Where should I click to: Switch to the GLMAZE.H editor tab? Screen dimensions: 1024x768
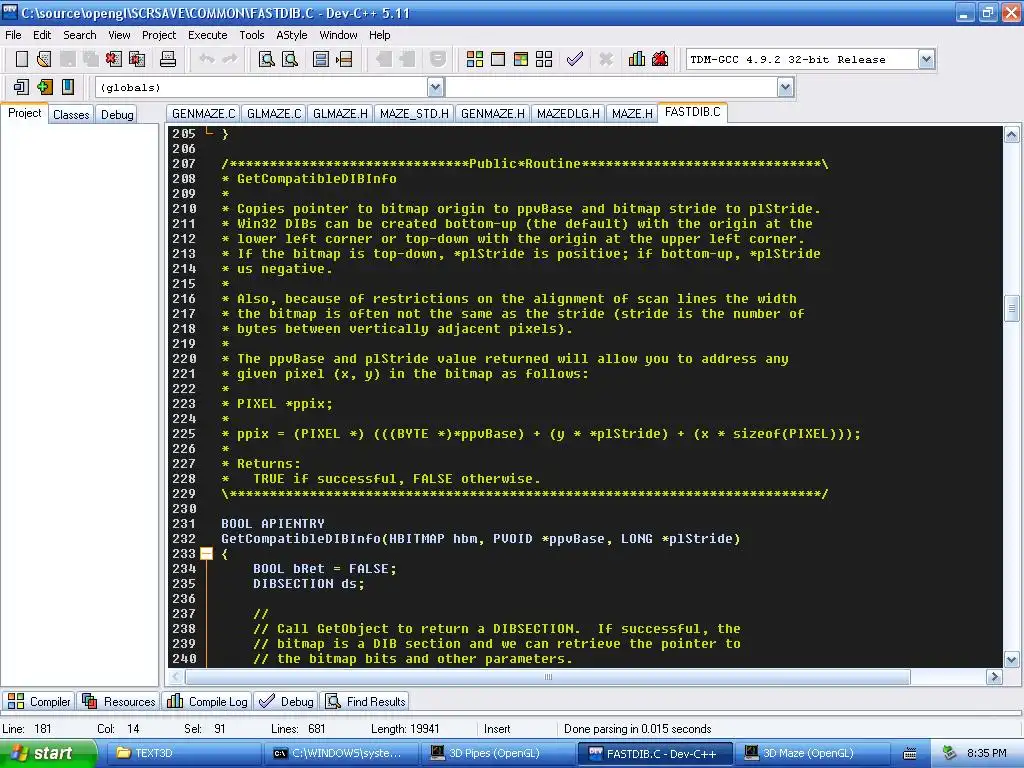(x=340, y=114)
